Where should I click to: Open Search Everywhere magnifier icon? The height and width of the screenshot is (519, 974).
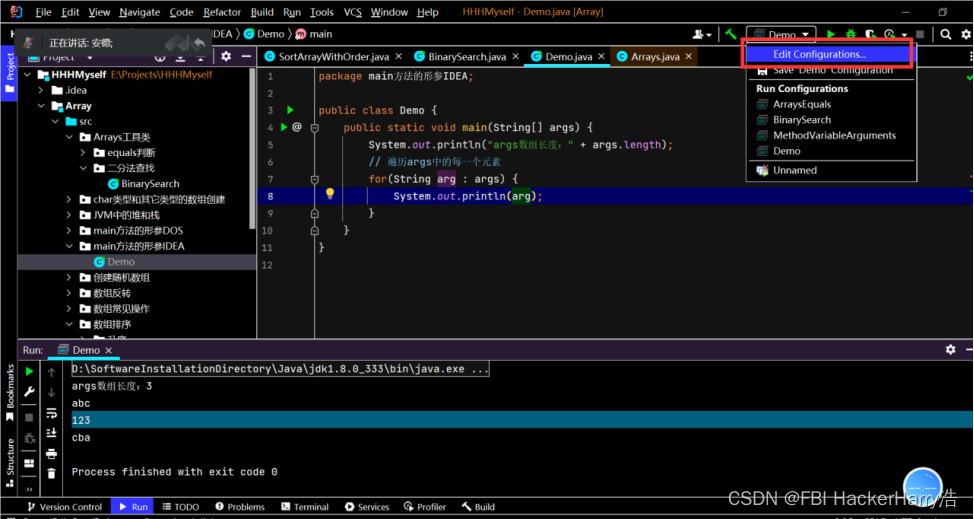click(945, 34)
